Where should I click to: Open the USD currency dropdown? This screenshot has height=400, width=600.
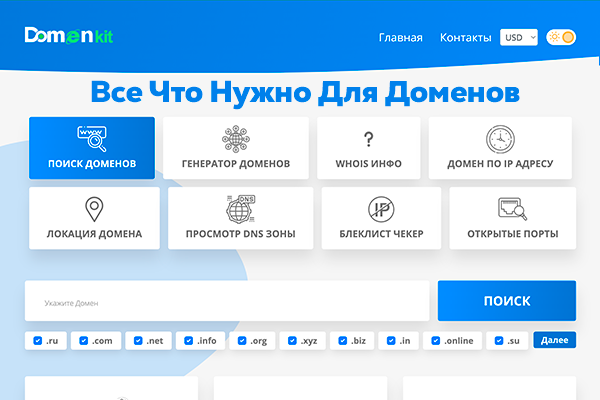(x=519, y=37)
